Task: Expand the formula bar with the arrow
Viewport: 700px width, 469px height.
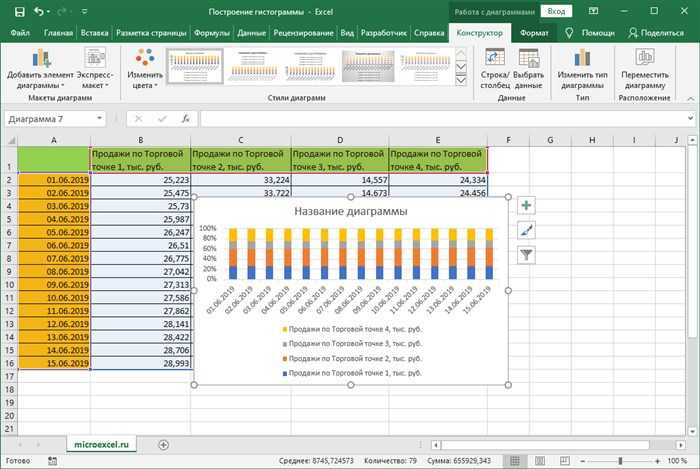Action: click(x=690, y=119)
